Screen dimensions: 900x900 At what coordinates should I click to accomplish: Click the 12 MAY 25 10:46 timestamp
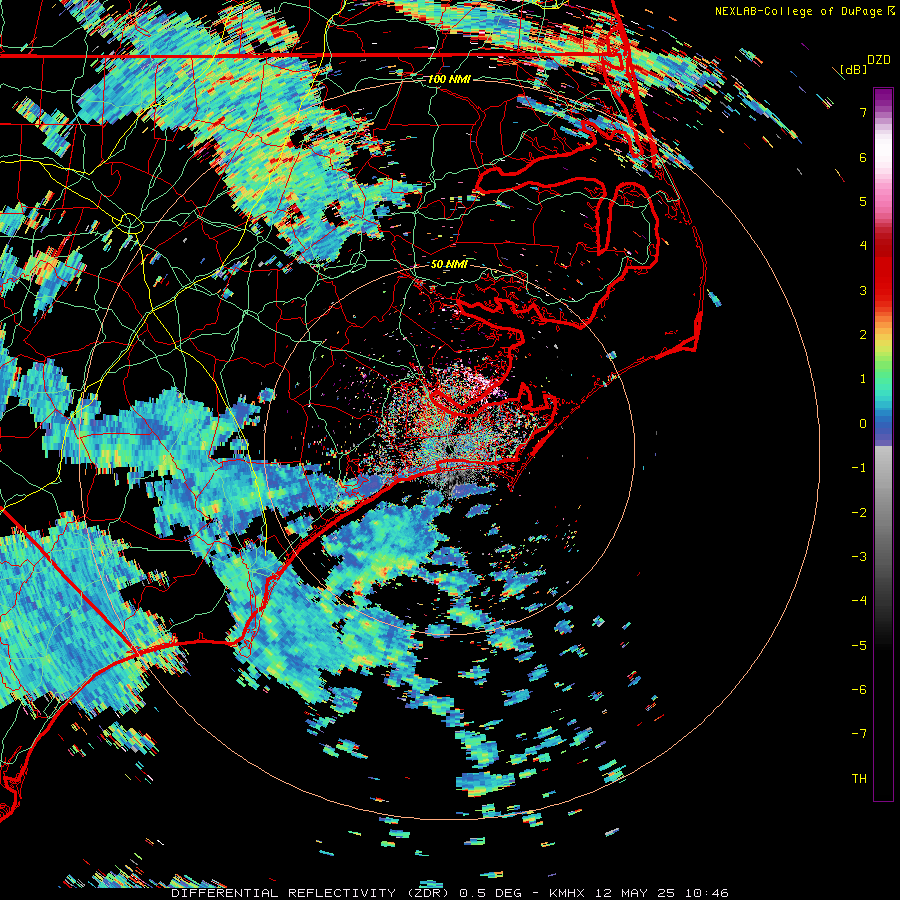click(x=660, y=893)
